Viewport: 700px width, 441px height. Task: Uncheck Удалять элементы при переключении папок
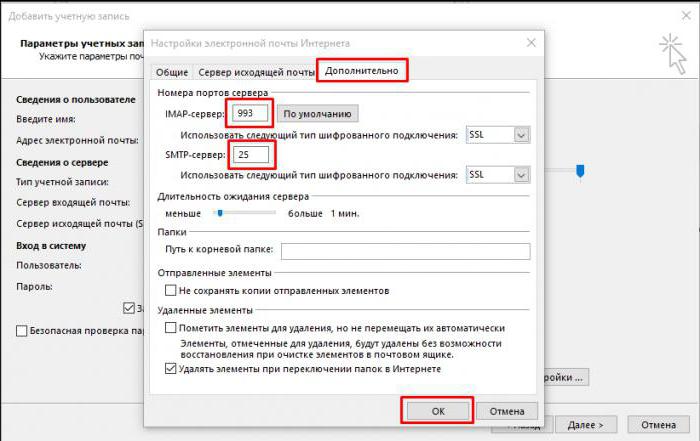click(x=171, y=369)
